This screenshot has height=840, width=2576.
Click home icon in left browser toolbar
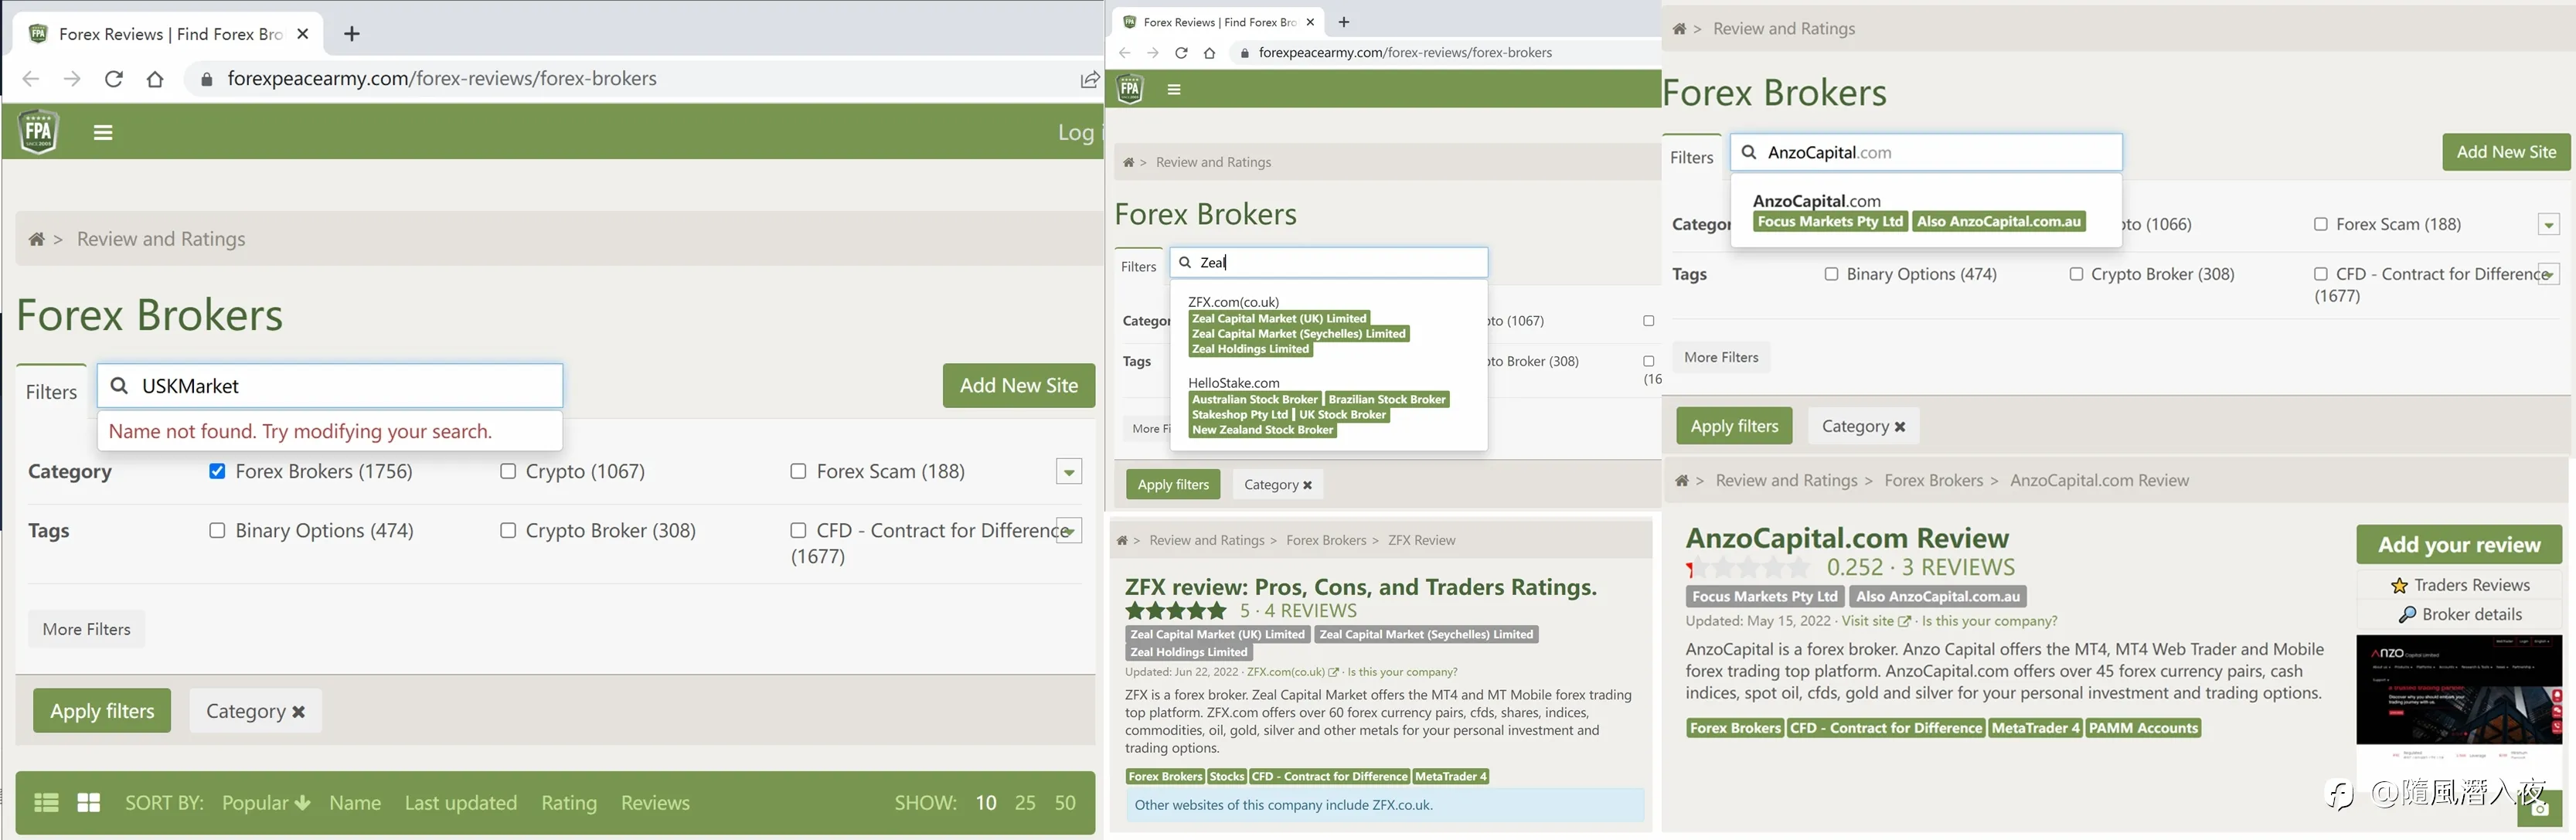click(155, 79)
